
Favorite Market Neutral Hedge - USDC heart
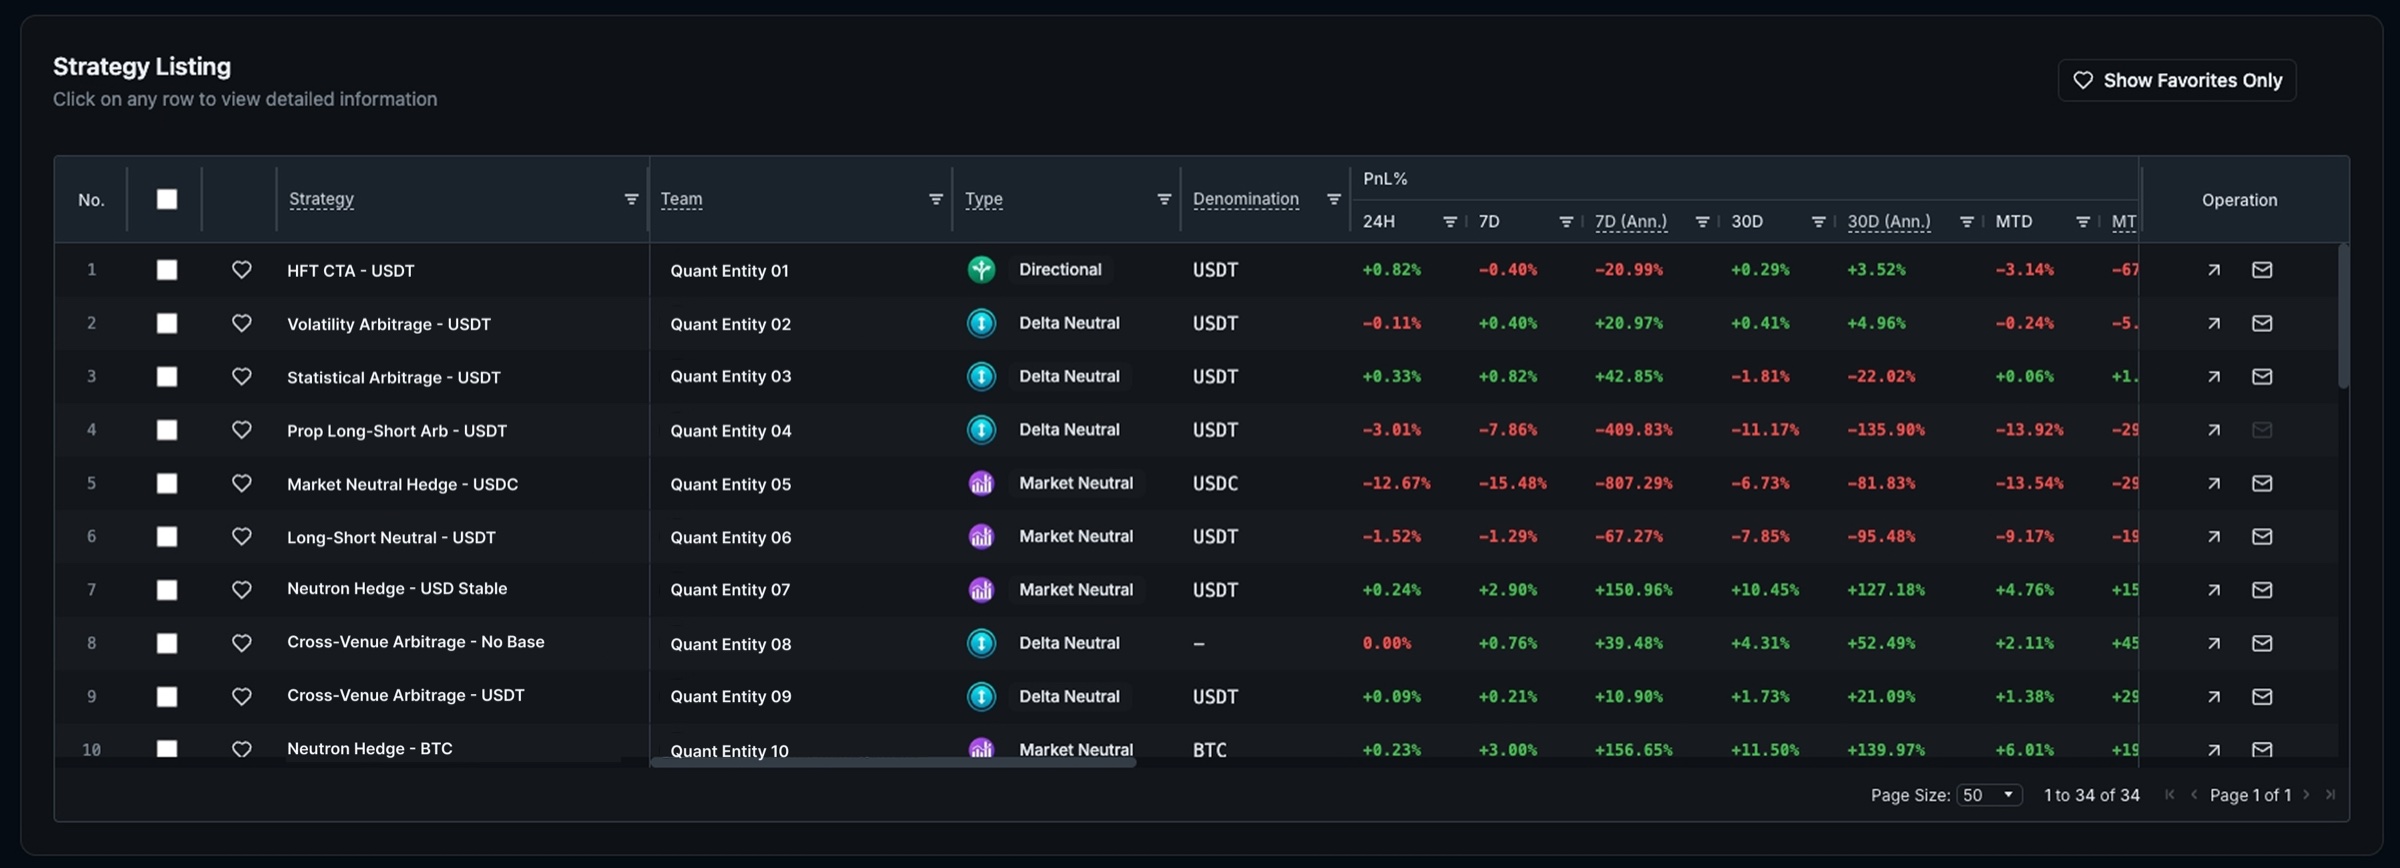tap(241, 483)
